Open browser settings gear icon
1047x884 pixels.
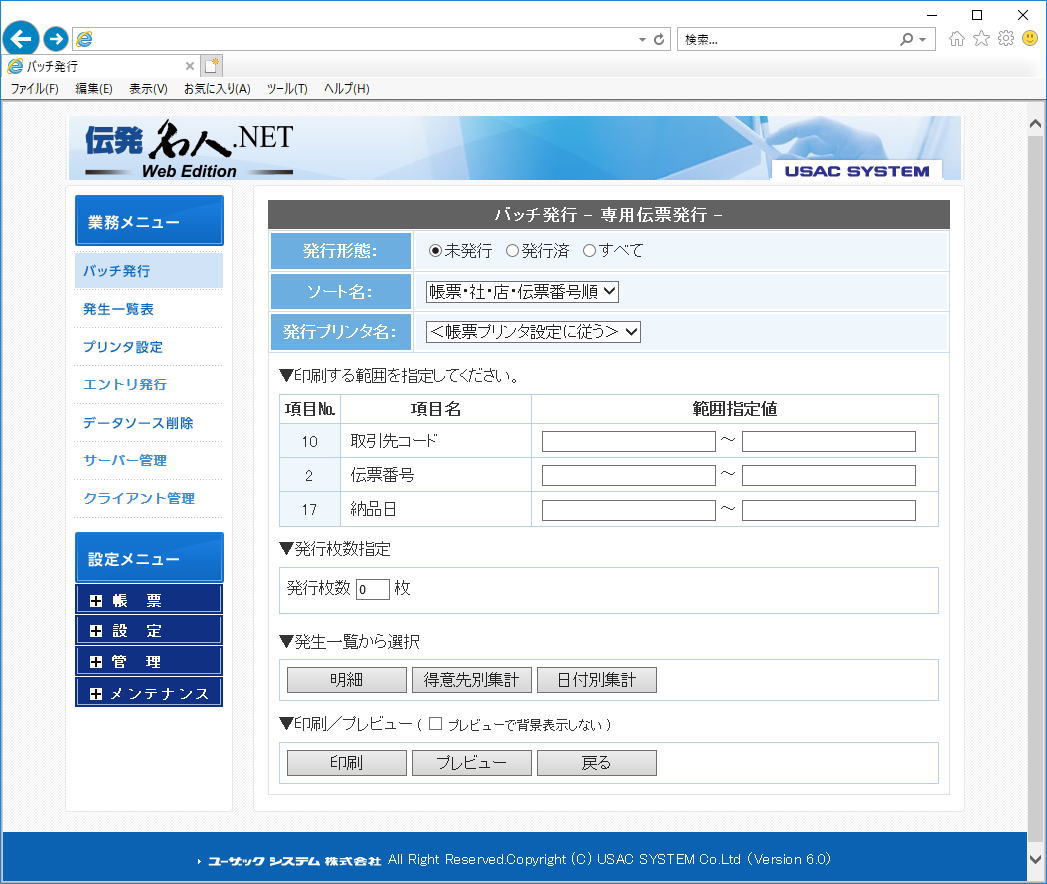pyautogui.click(x=1006, y=38)
